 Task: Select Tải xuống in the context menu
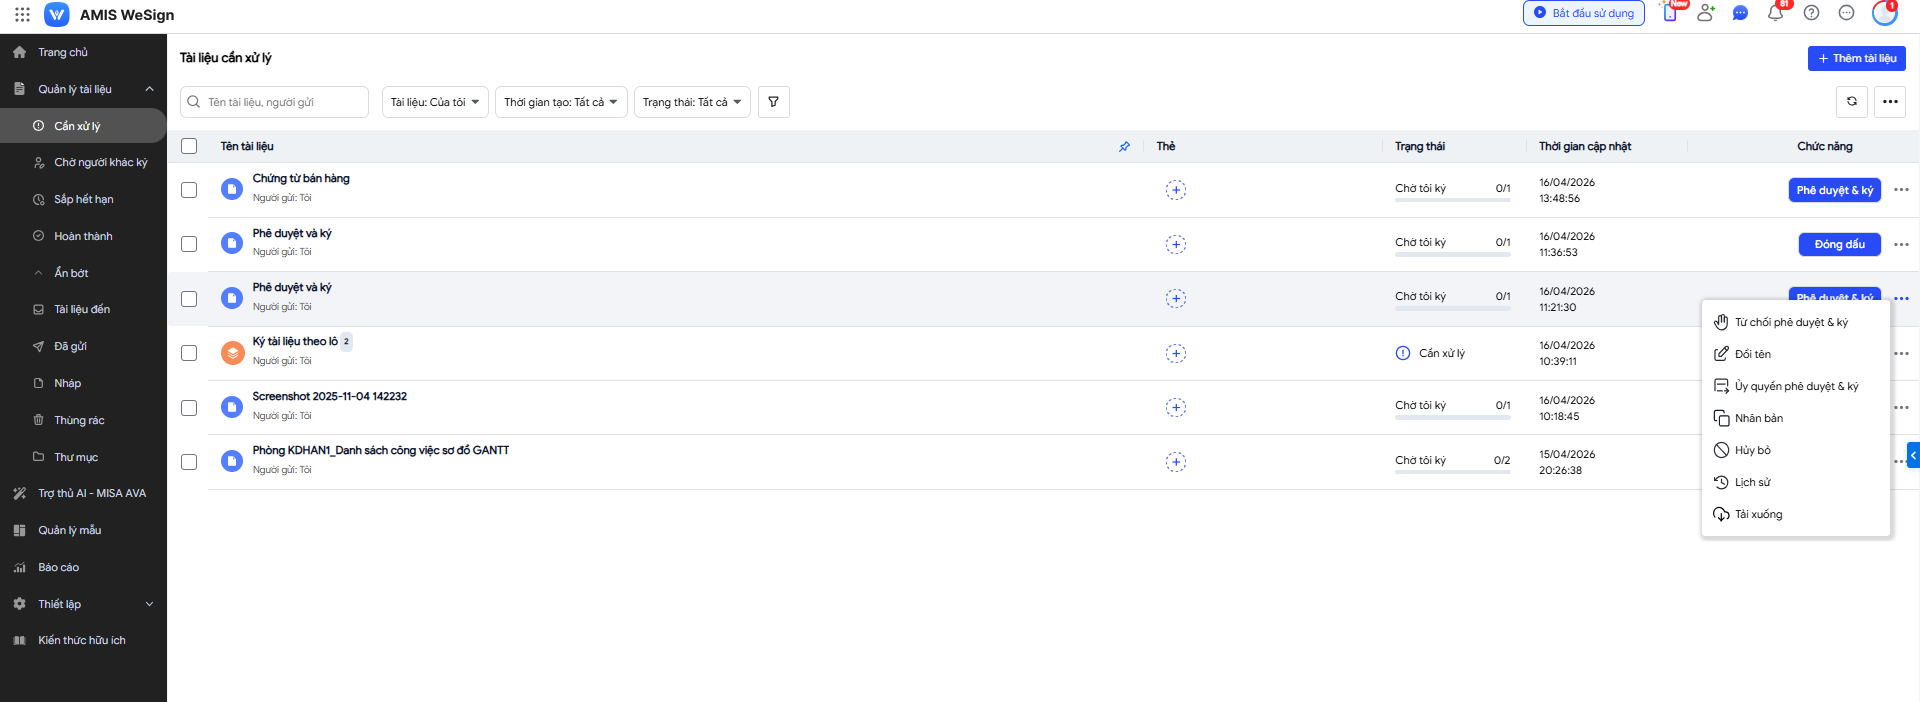tap(1758, 514)
